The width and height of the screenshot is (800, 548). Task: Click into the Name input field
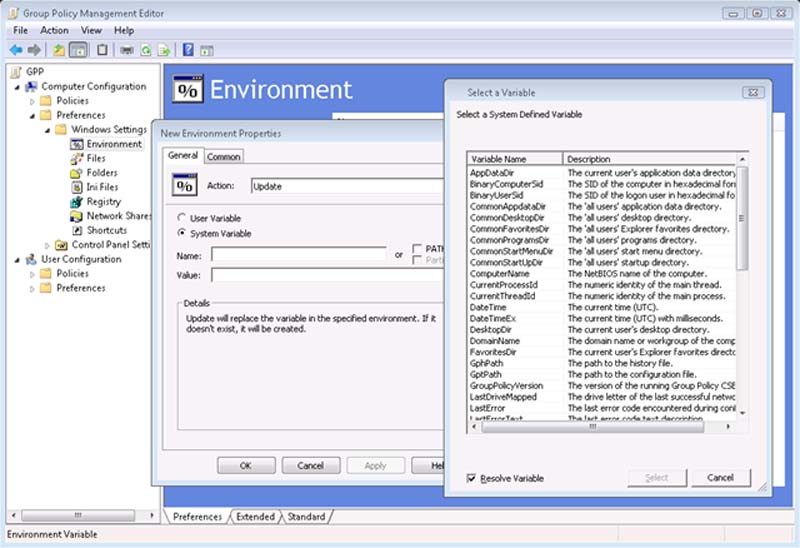point(299,255)
